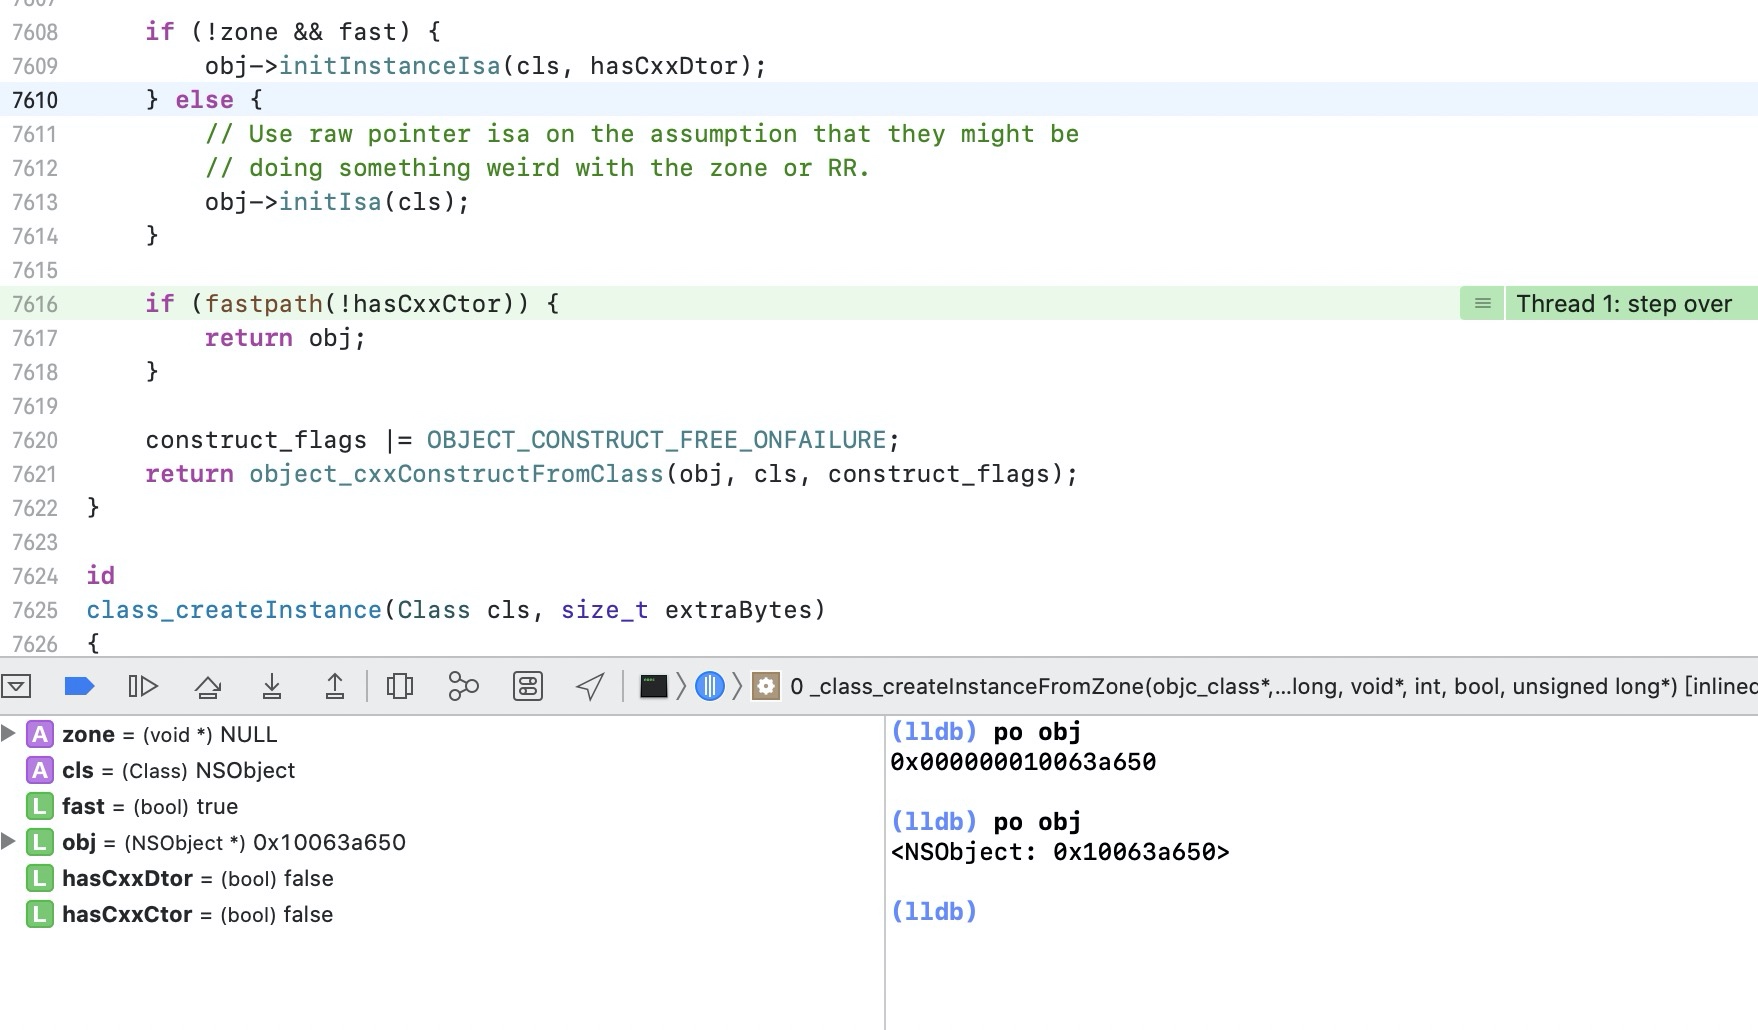Click the continue program execution button
This screenshot has width=1758, height=1030.
143,686
